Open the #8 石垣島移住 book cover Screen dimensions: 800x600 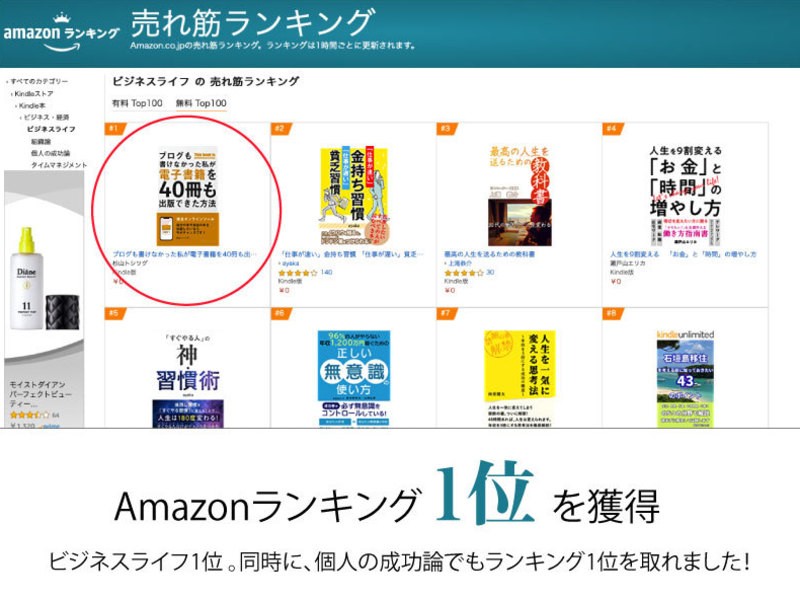tap(685, 379)
